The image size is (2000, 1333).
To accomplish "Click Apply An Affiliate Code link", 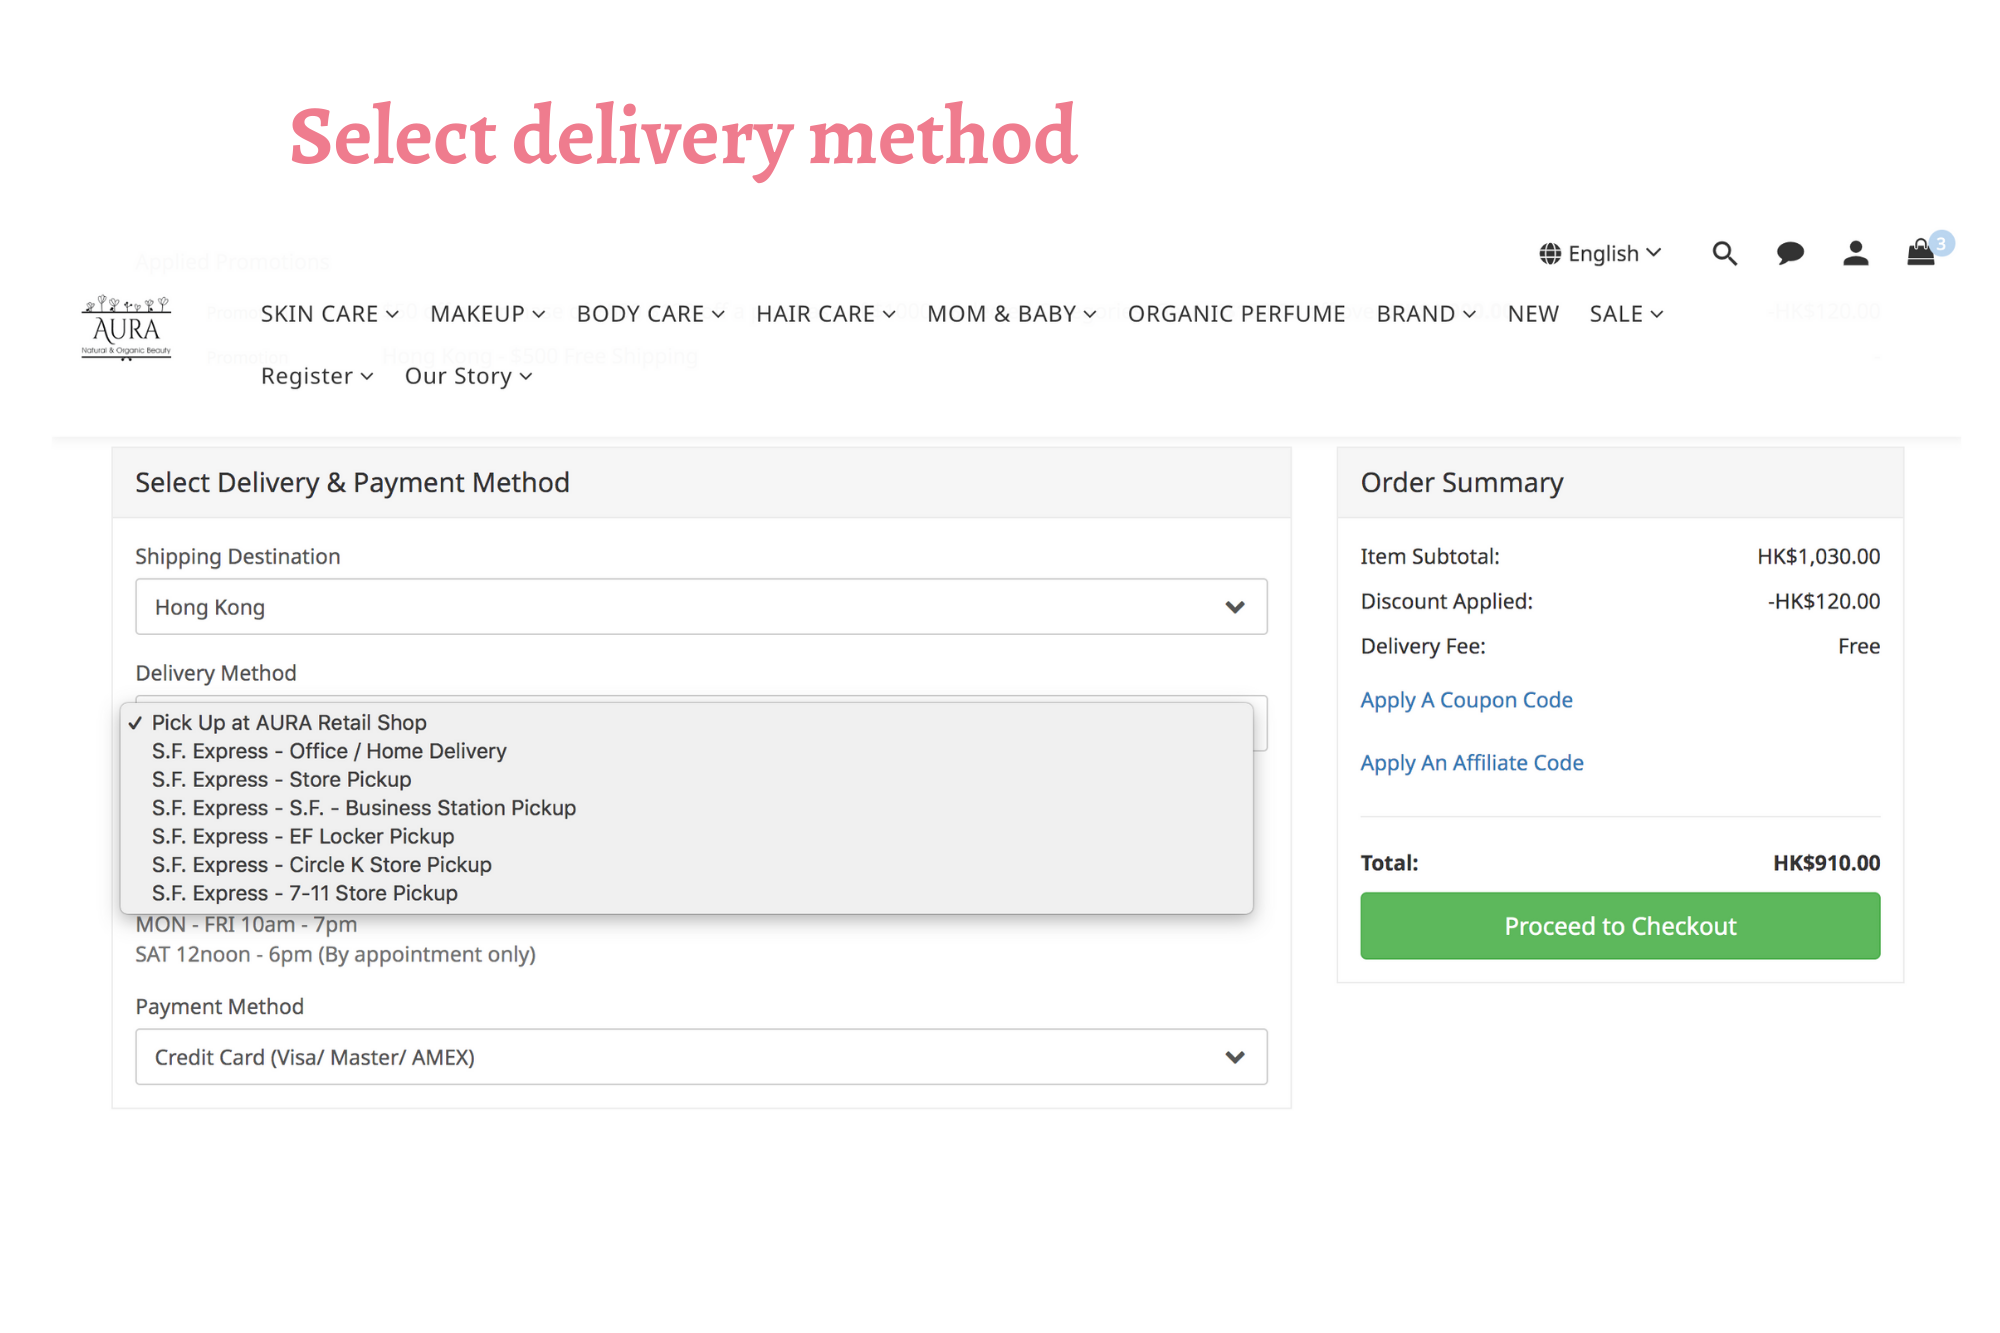I will 1471,763.
